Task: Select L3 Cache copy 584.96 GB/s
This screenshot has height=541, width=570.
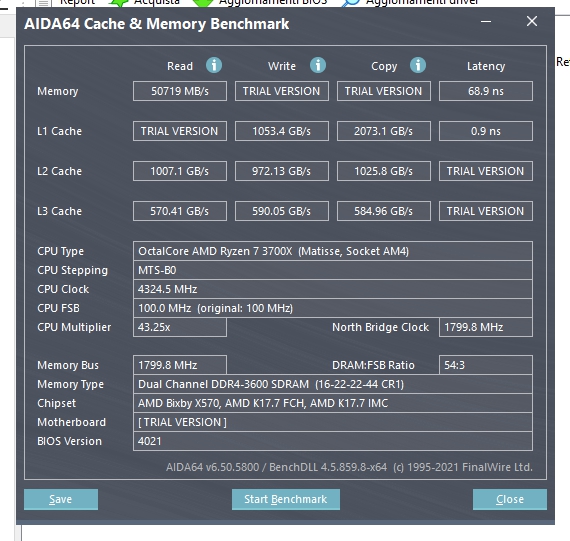Action: point(384,211)
